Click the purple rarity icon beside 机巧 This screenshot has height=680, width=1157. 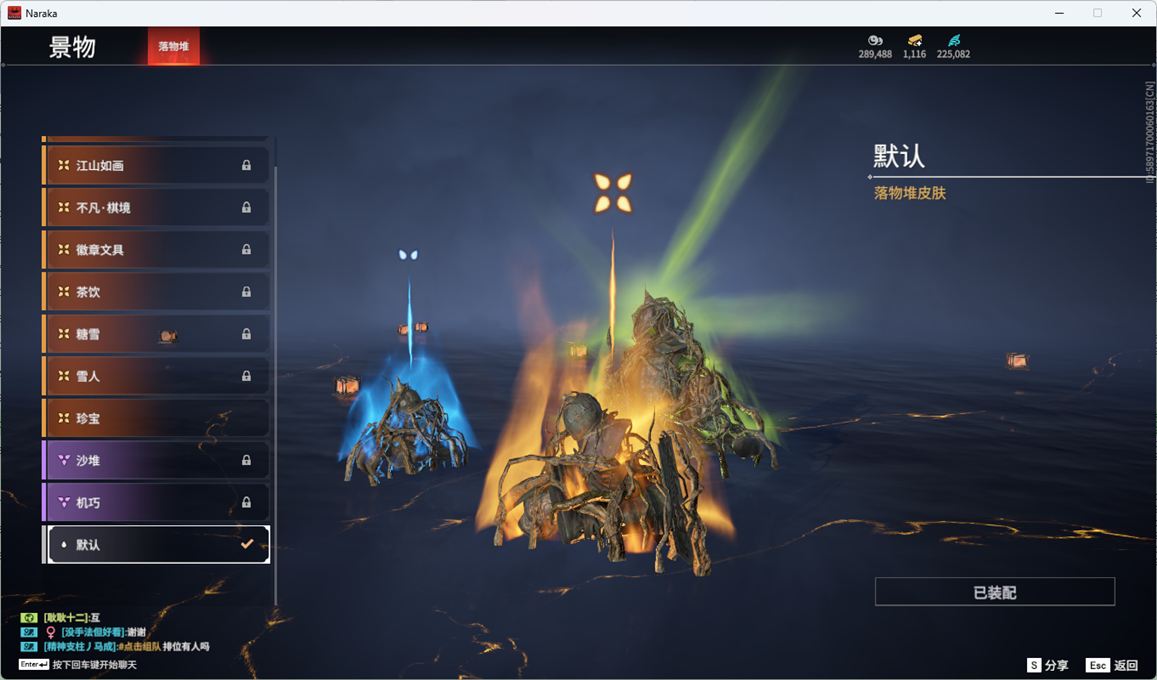[63, 502]
